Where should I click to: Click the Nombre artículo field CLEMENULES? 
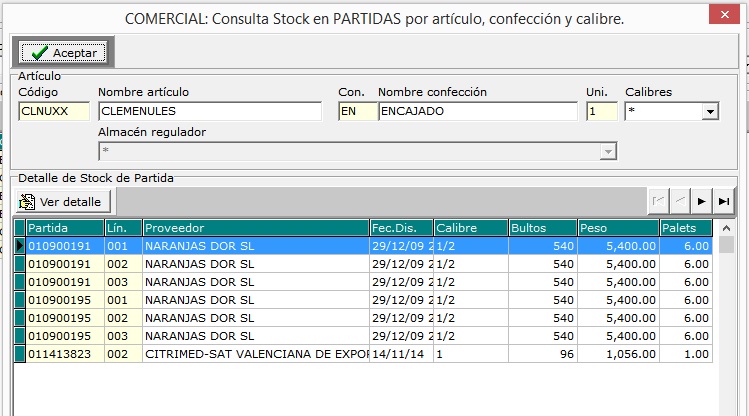[x=209, y=112]
